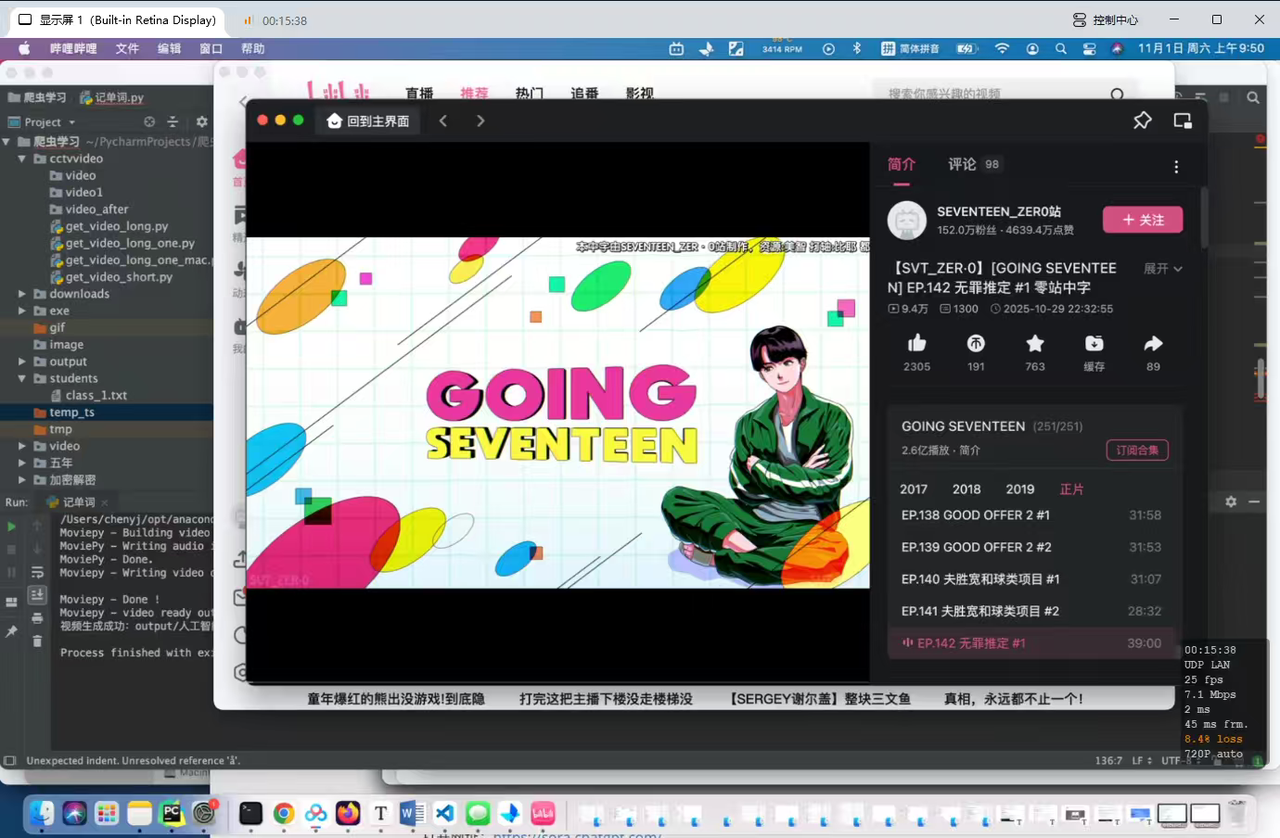Collapse the cctvvideo folder in Project tree
Image resolution: width=1280 pixels, height=838 pixels.
tap(23, 158)
